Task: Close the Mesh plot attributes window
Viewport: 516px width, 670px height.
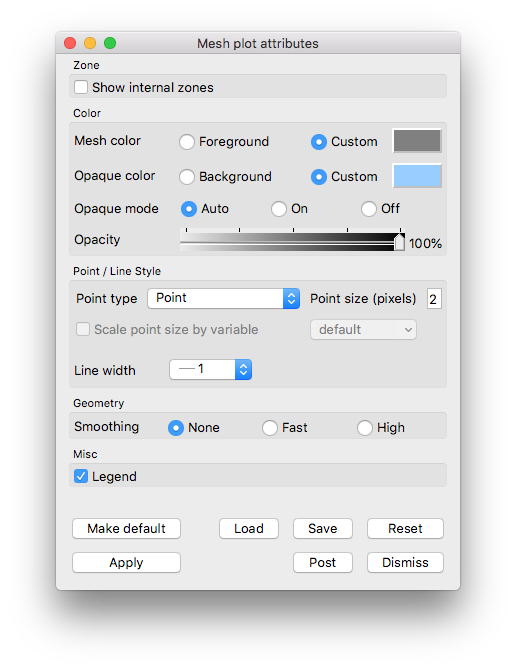Action: click(70, 43)
